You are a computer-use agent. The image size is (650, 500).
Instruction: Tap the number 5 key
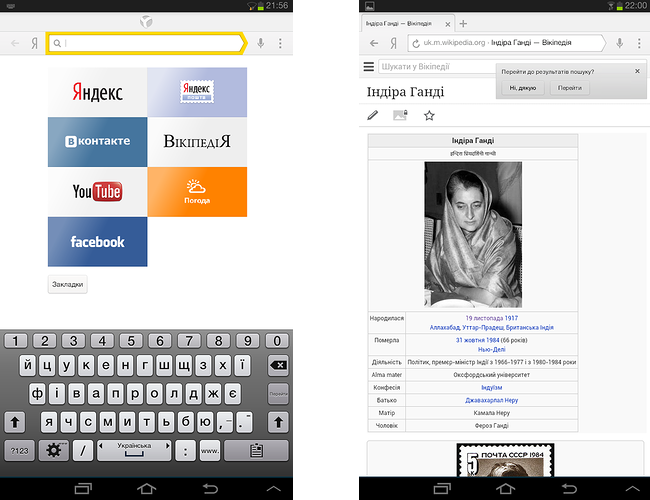tap(131, 341)
